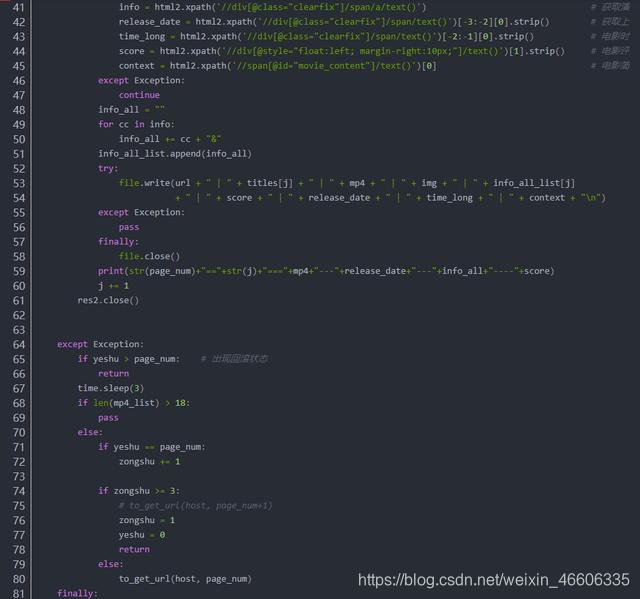Click 'len(mp4_list)' on line 68
The height and width of the screenshot is (599, 640).
pos(126,403)
